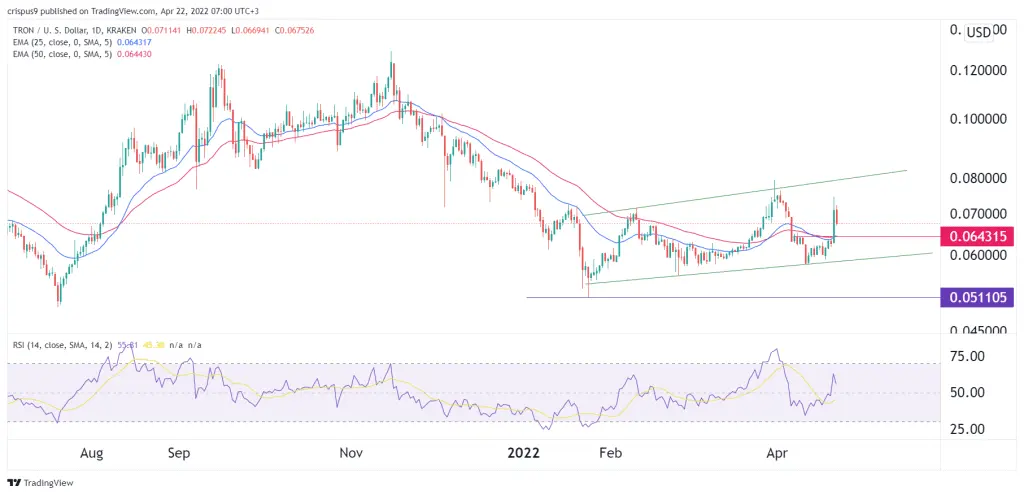Click the 0.064315 red price label
Viewport: 1024px width, 495px height.
tap(976, 237)
